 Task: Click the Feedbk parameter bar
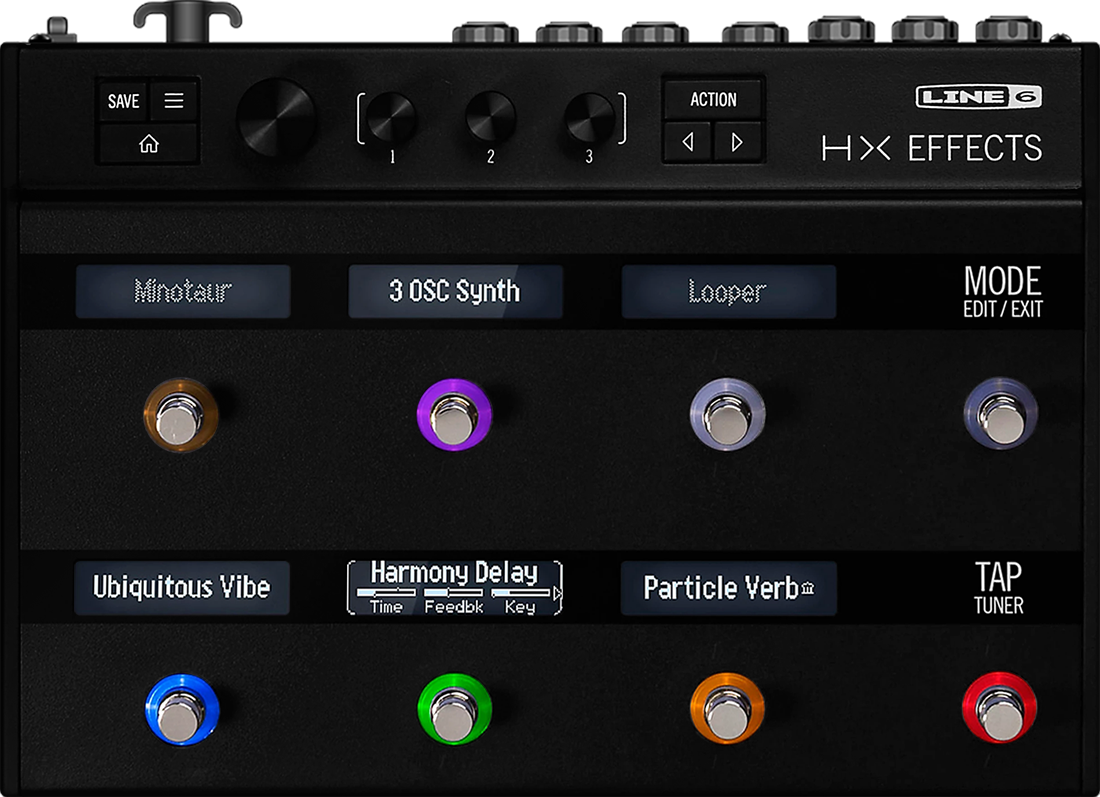point(453,594)
